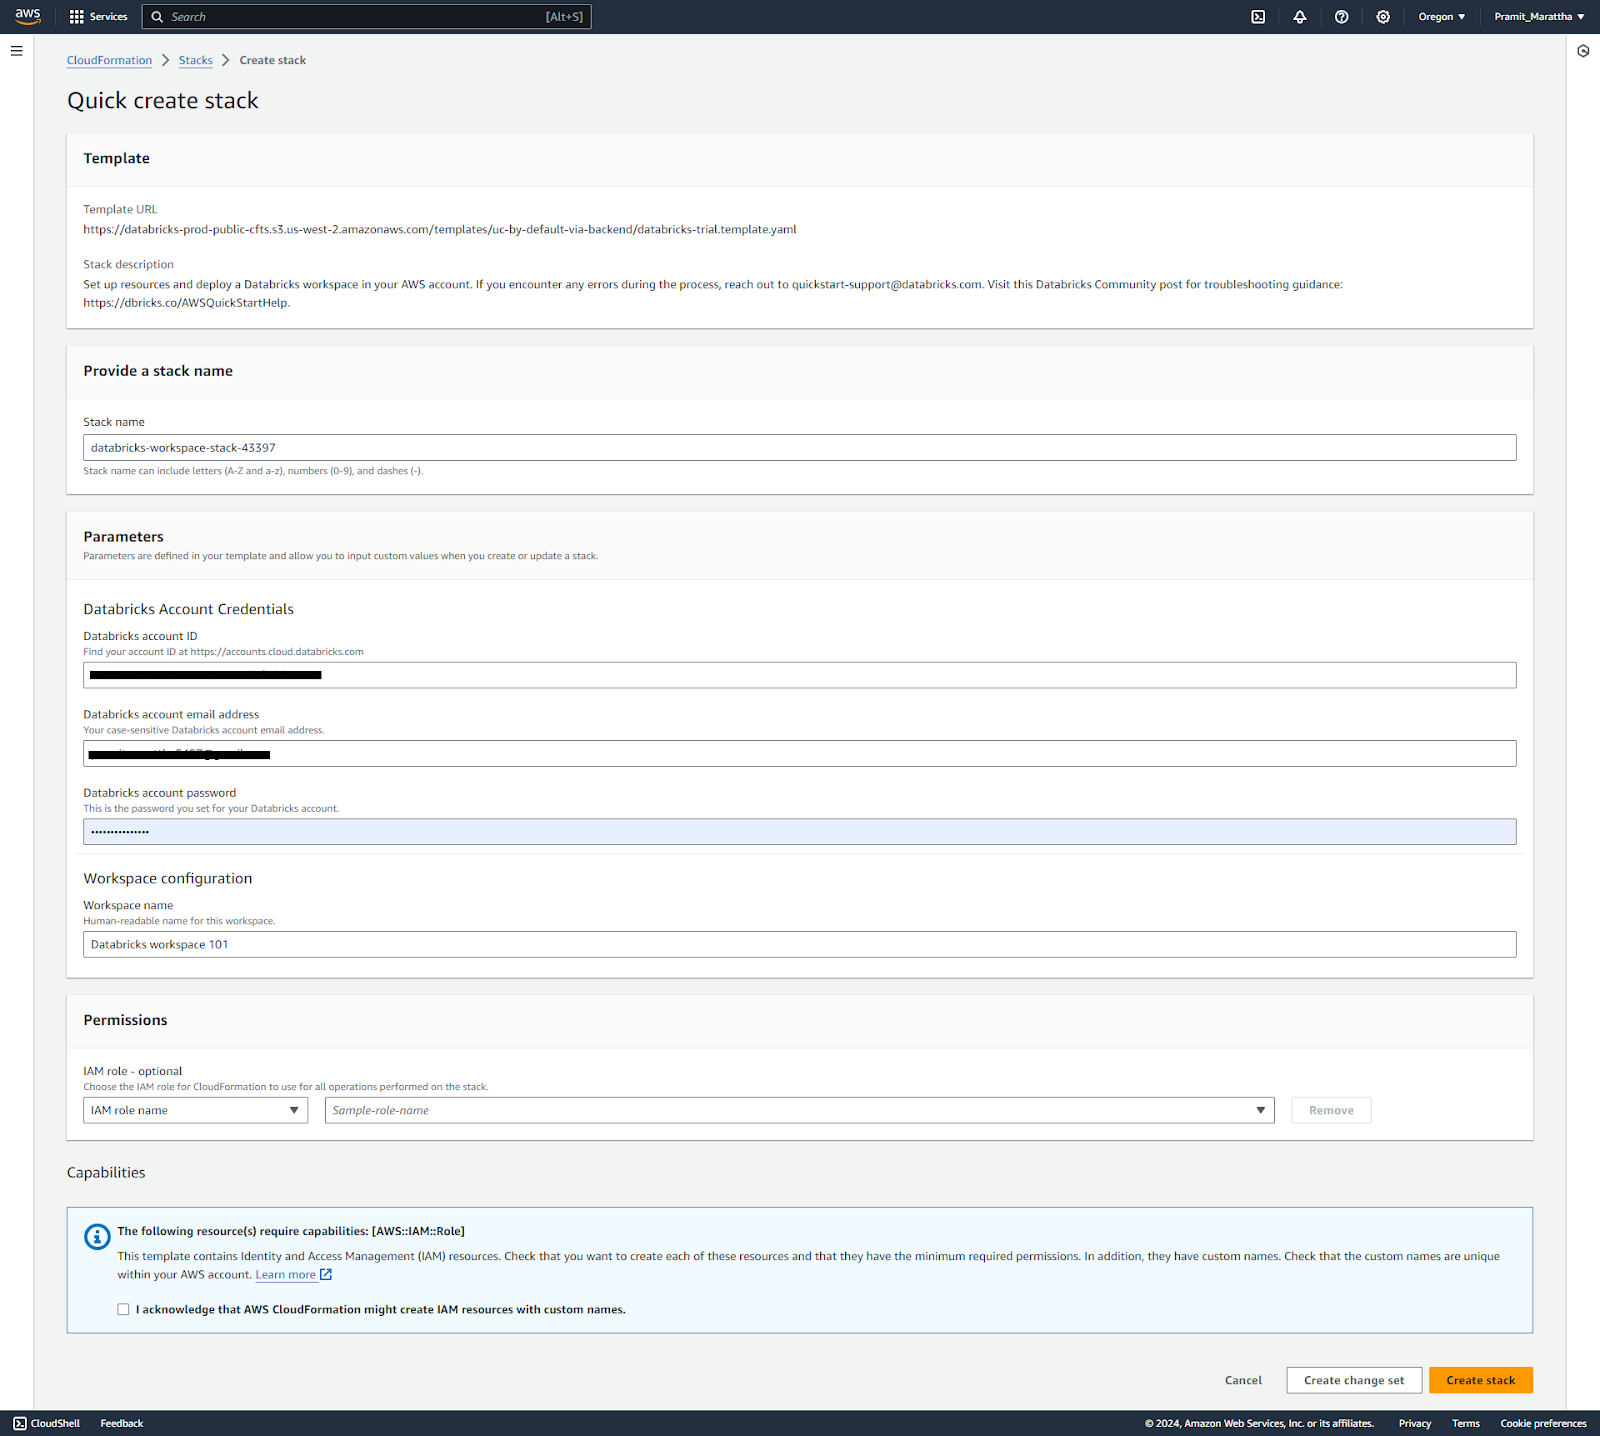The width and height of the screenshot is (1600, 1436).
Task: Open Feedback in footer
Action: click(x=122, y=1423)
